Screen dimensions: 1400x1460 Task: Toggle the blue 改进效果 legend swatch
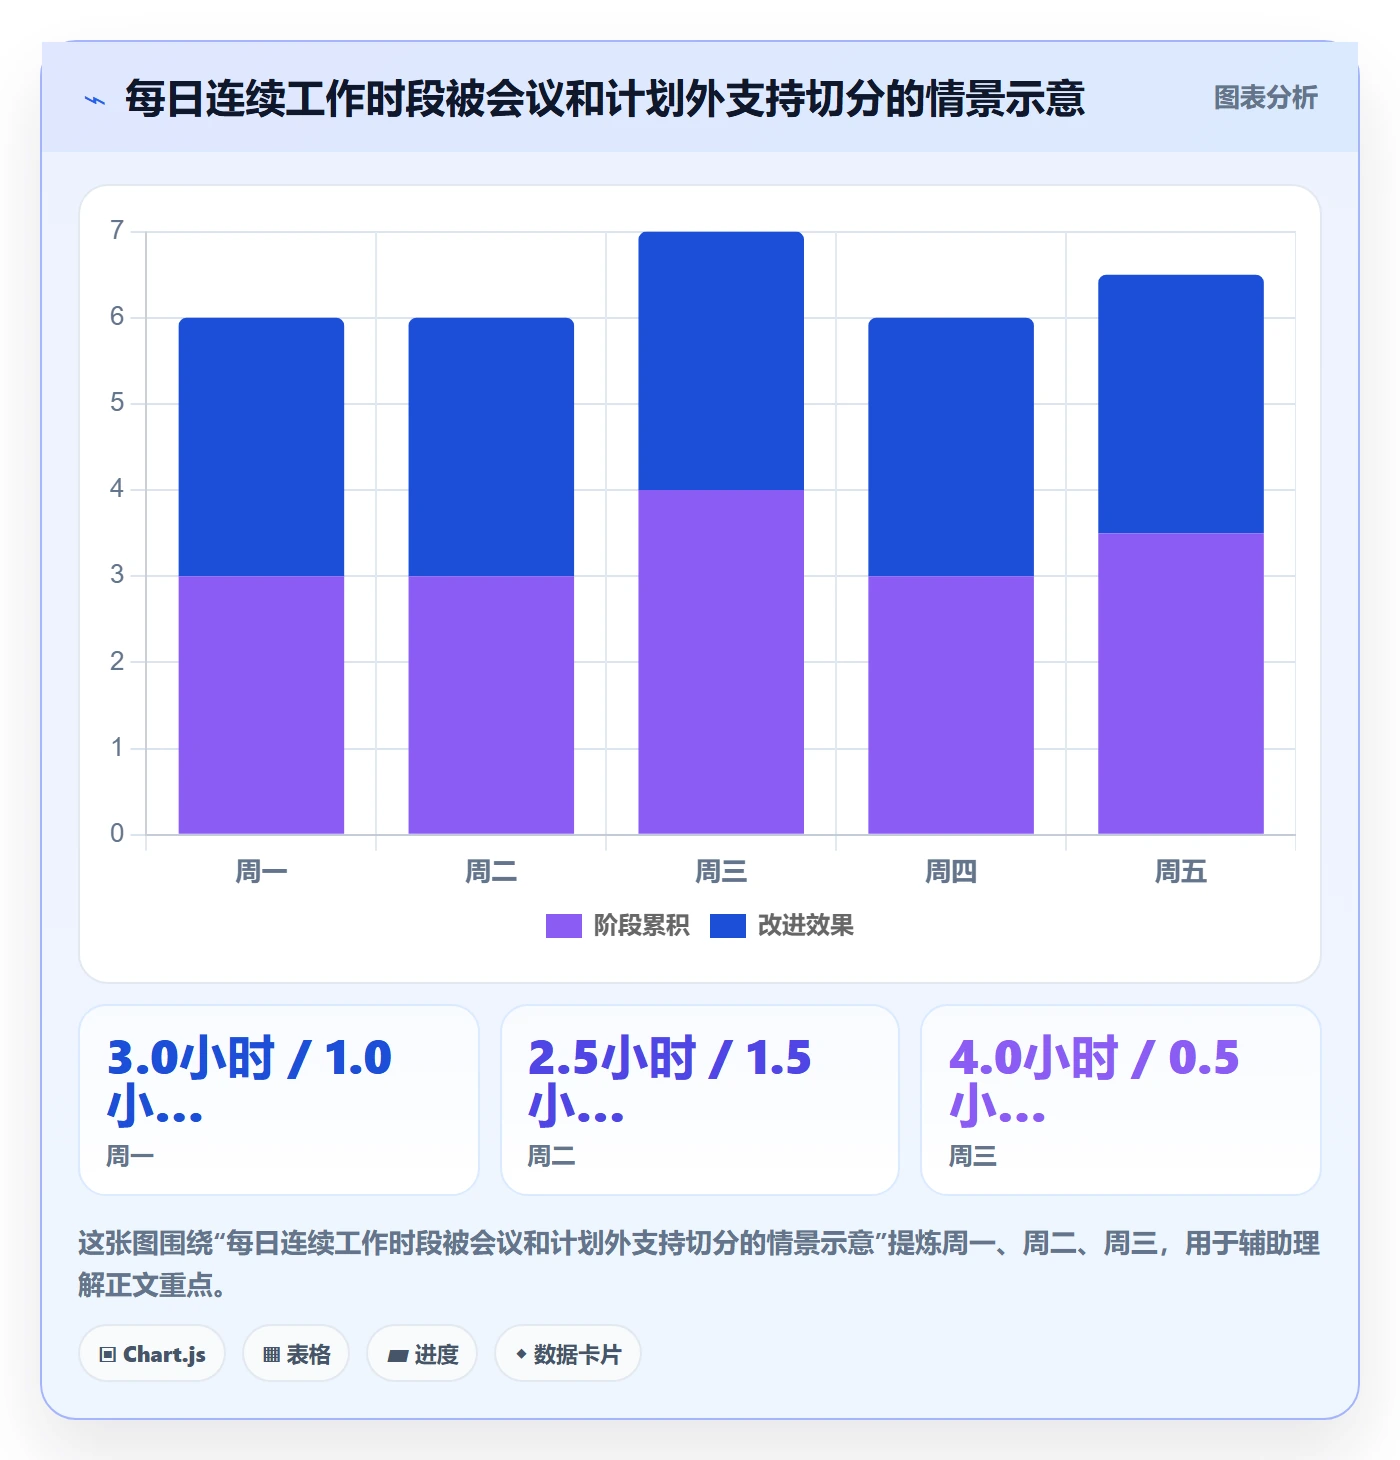727,926
